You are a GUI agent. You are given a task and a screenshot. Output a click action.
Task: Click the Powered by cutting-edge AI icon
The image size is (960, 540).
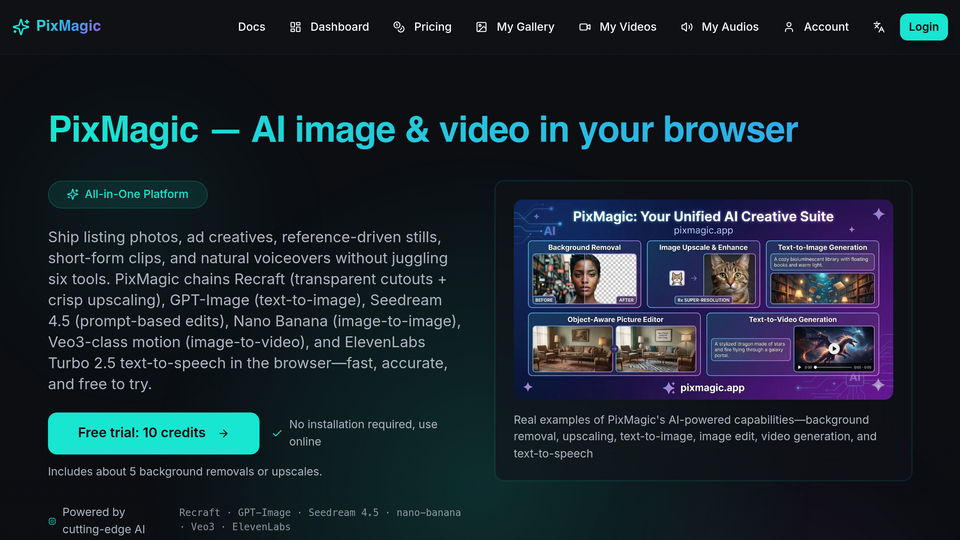tap(52, 521)
